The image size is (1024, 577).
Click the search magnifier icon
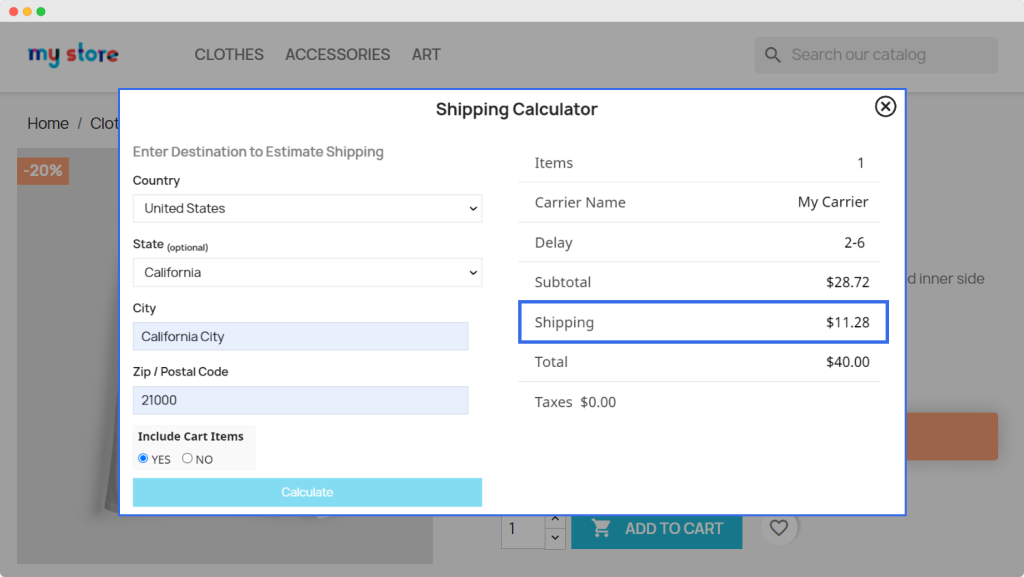772,55
